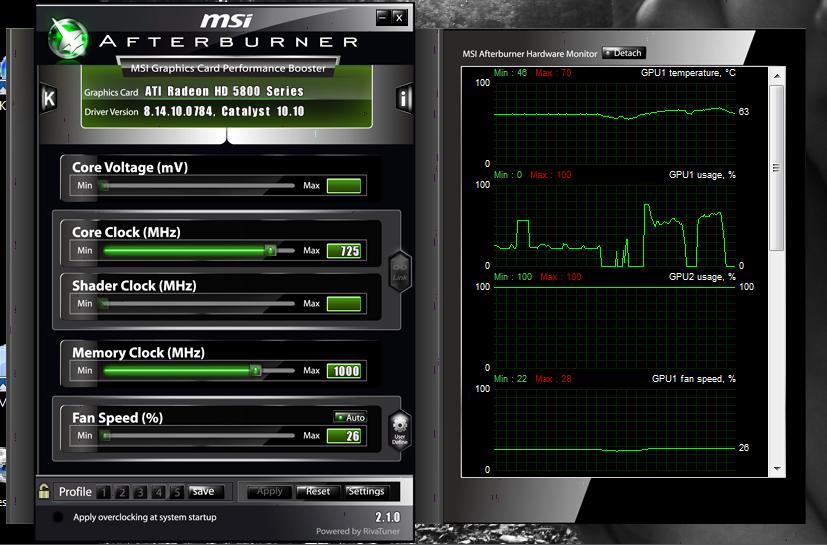Click the Fan Speed value field showing 26

click(344, 436)
